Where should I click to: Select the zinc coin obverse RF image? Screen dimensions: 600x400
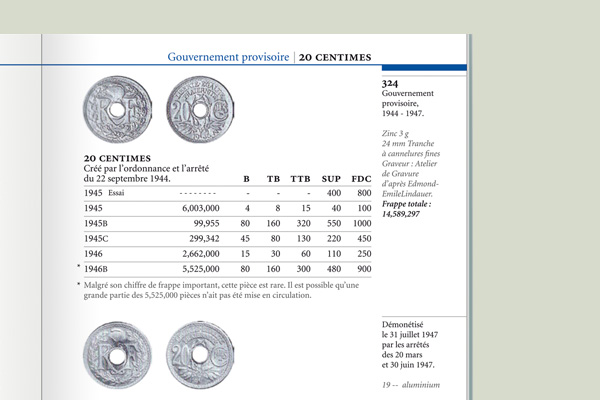coord(117,109)
